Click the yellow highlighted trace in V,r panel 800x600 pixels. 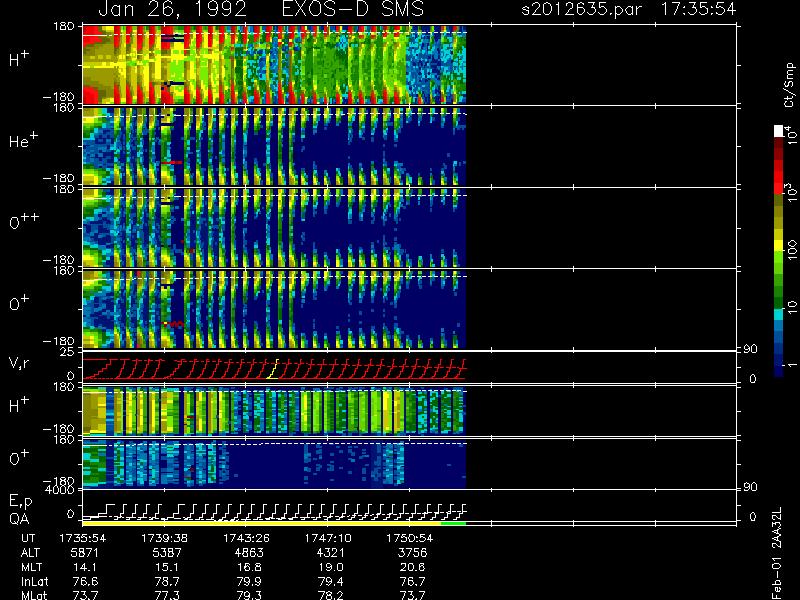tap(273, 369)
